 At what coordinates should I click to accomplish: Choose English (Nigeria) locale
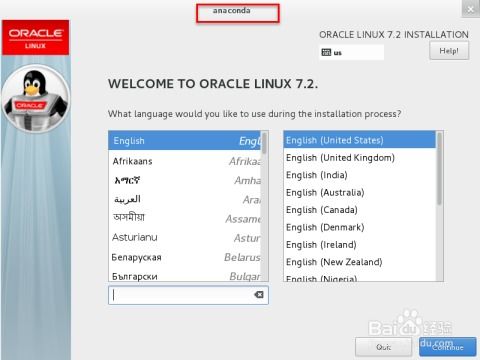tap(360, 277)
